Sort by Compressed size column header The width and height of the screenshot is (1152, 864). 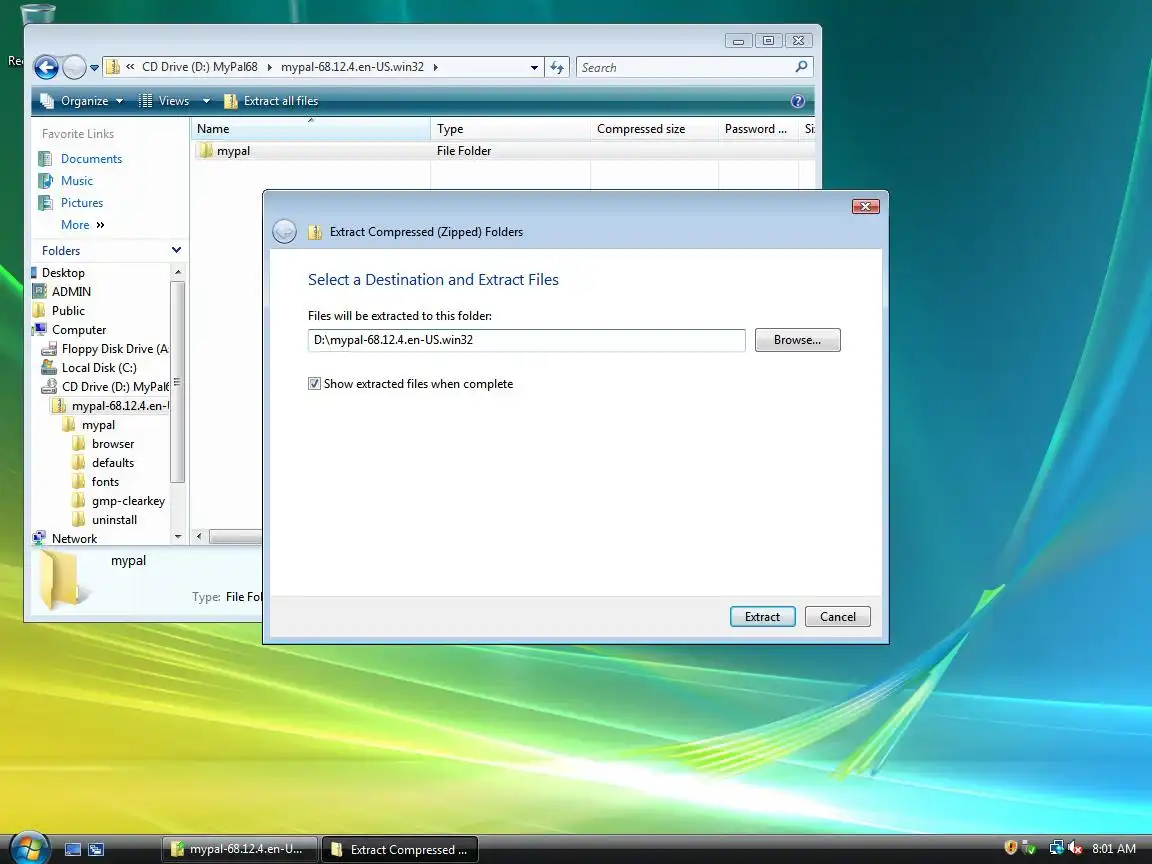tap(655, 129)
